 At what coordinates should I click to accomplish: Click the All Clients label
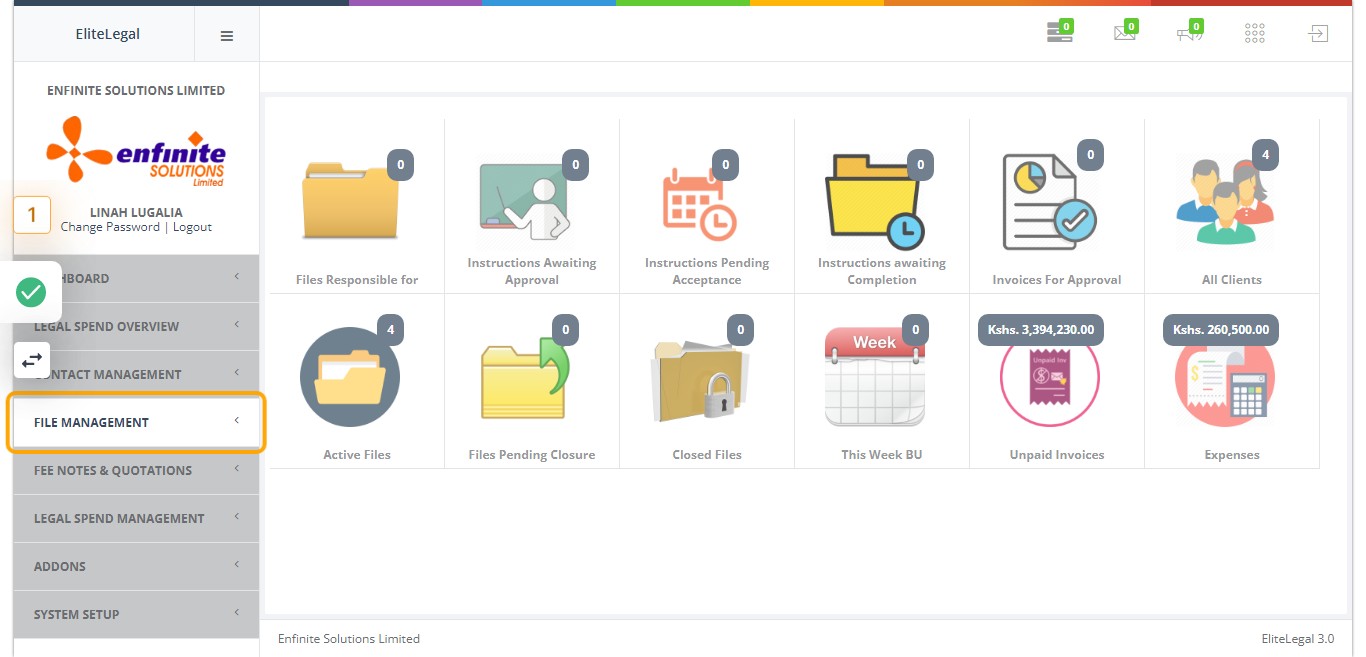[1232, 280]
